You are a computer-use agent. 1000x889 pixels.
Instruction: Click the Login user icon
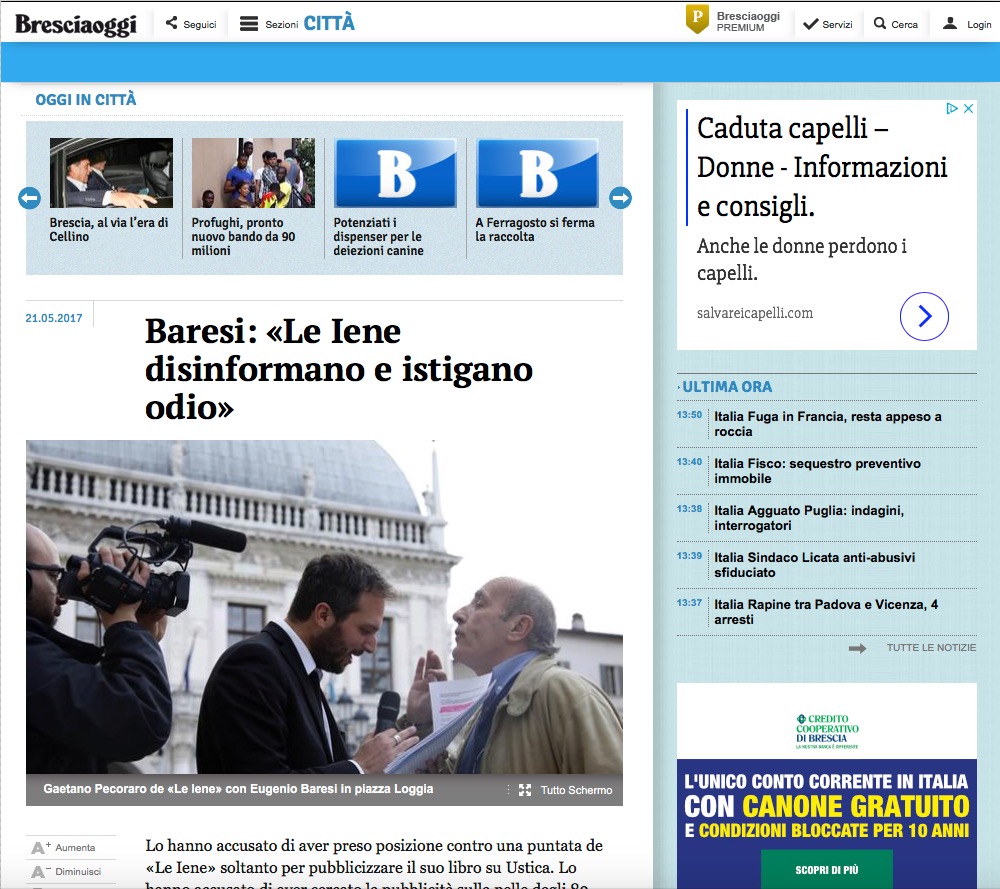point(950,24)
